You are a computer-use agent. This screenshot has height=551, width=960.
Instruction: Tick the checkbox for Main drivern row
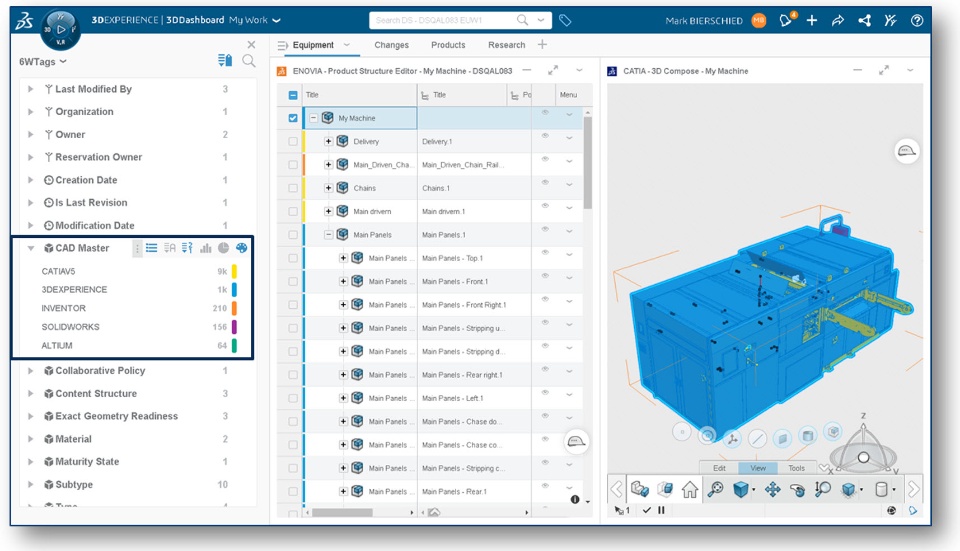pos(293,211)
